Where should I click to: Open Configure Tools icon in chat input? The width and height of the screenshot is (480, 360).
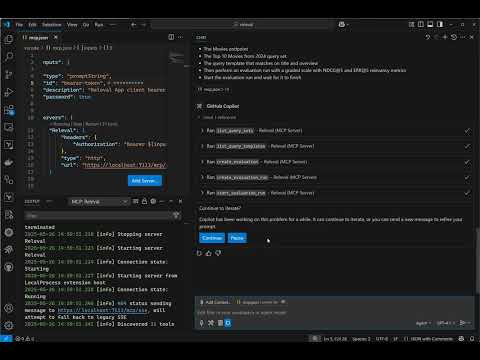coord(211,323)
